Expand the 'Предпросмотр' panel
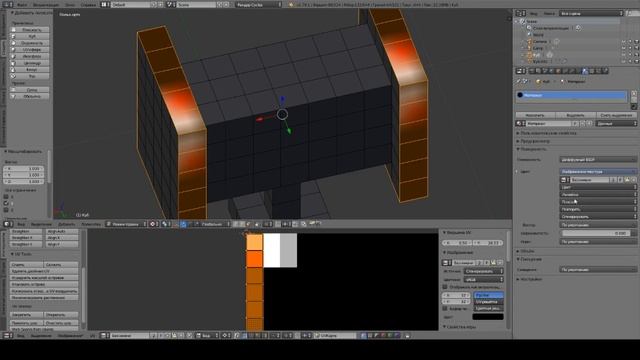 [x=535, y=141]
